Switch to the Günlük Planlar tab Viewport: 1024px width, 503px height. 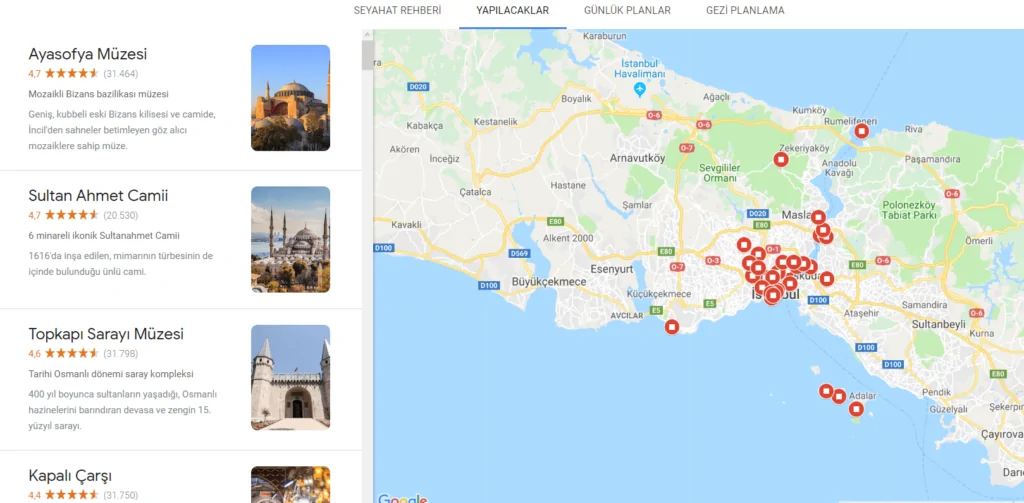[x=627, y=11]
